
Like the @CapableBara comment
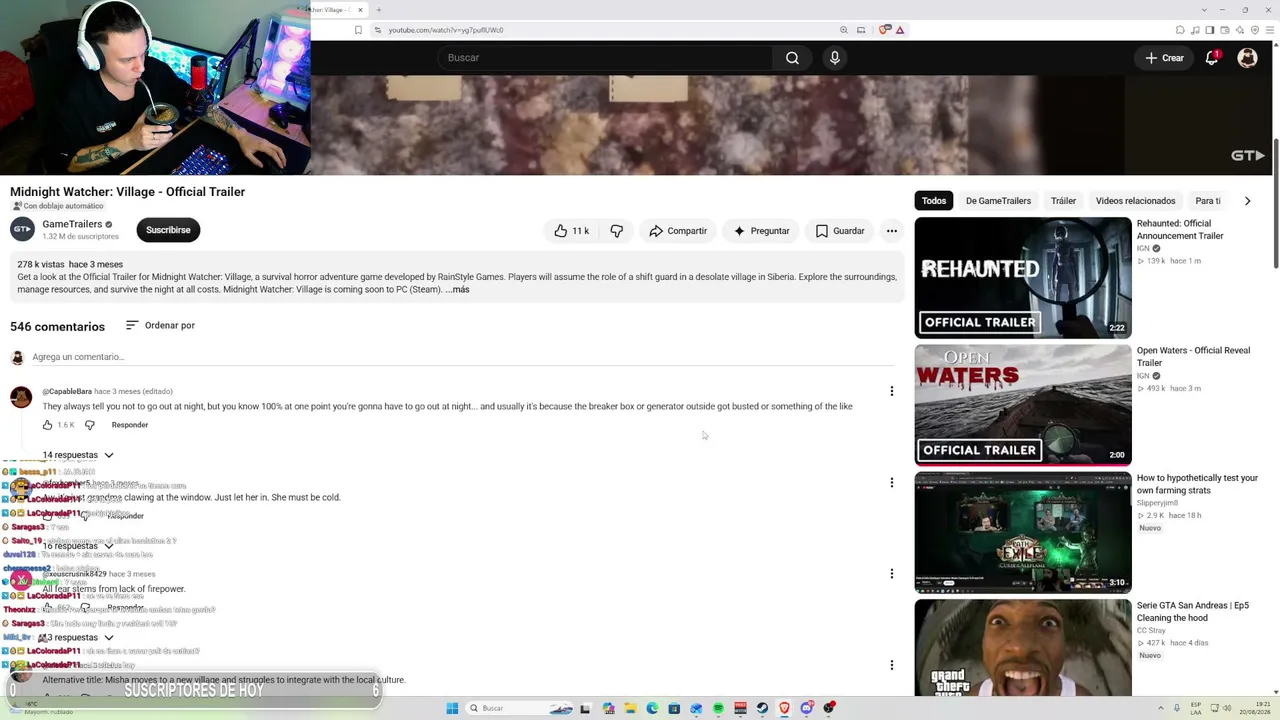[47, 425]
